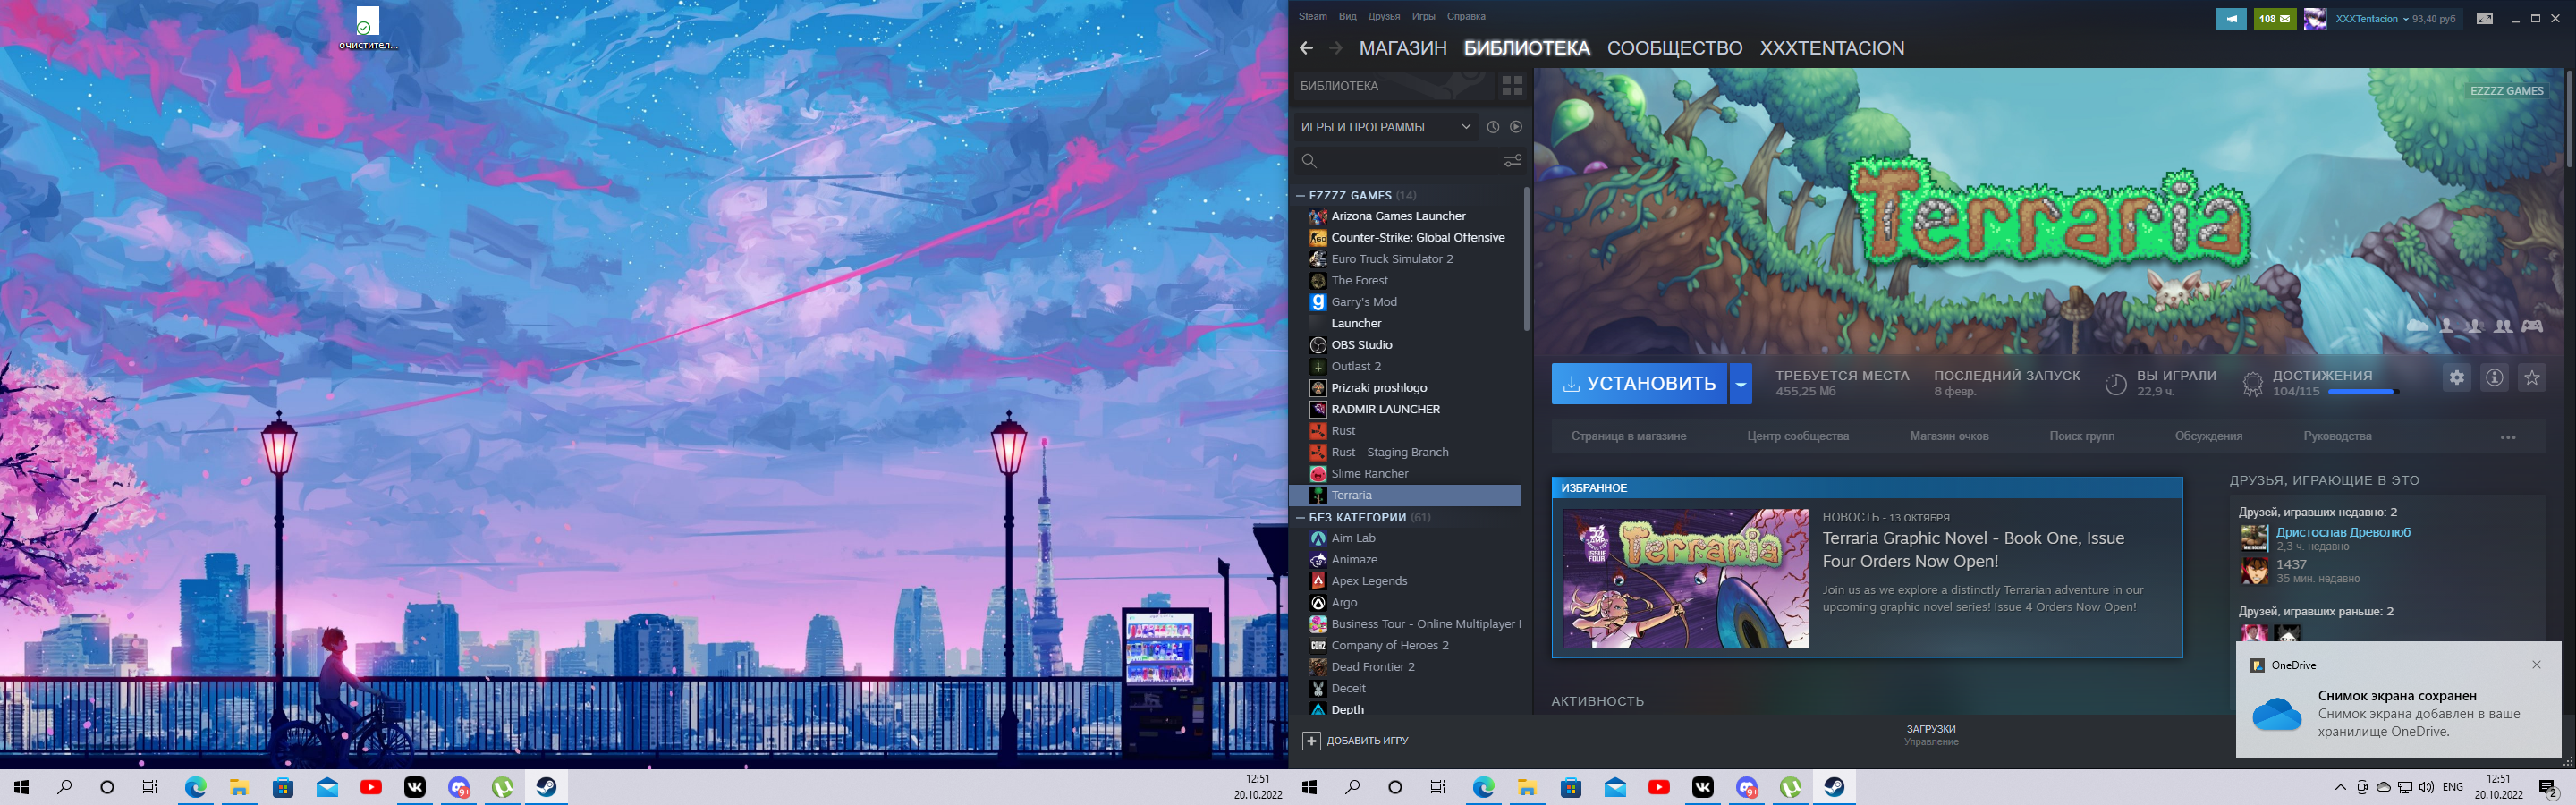Toggle sort by recent activity clock icon
Viewport: 2576px width, 805px height.
tap(1493, 127)
